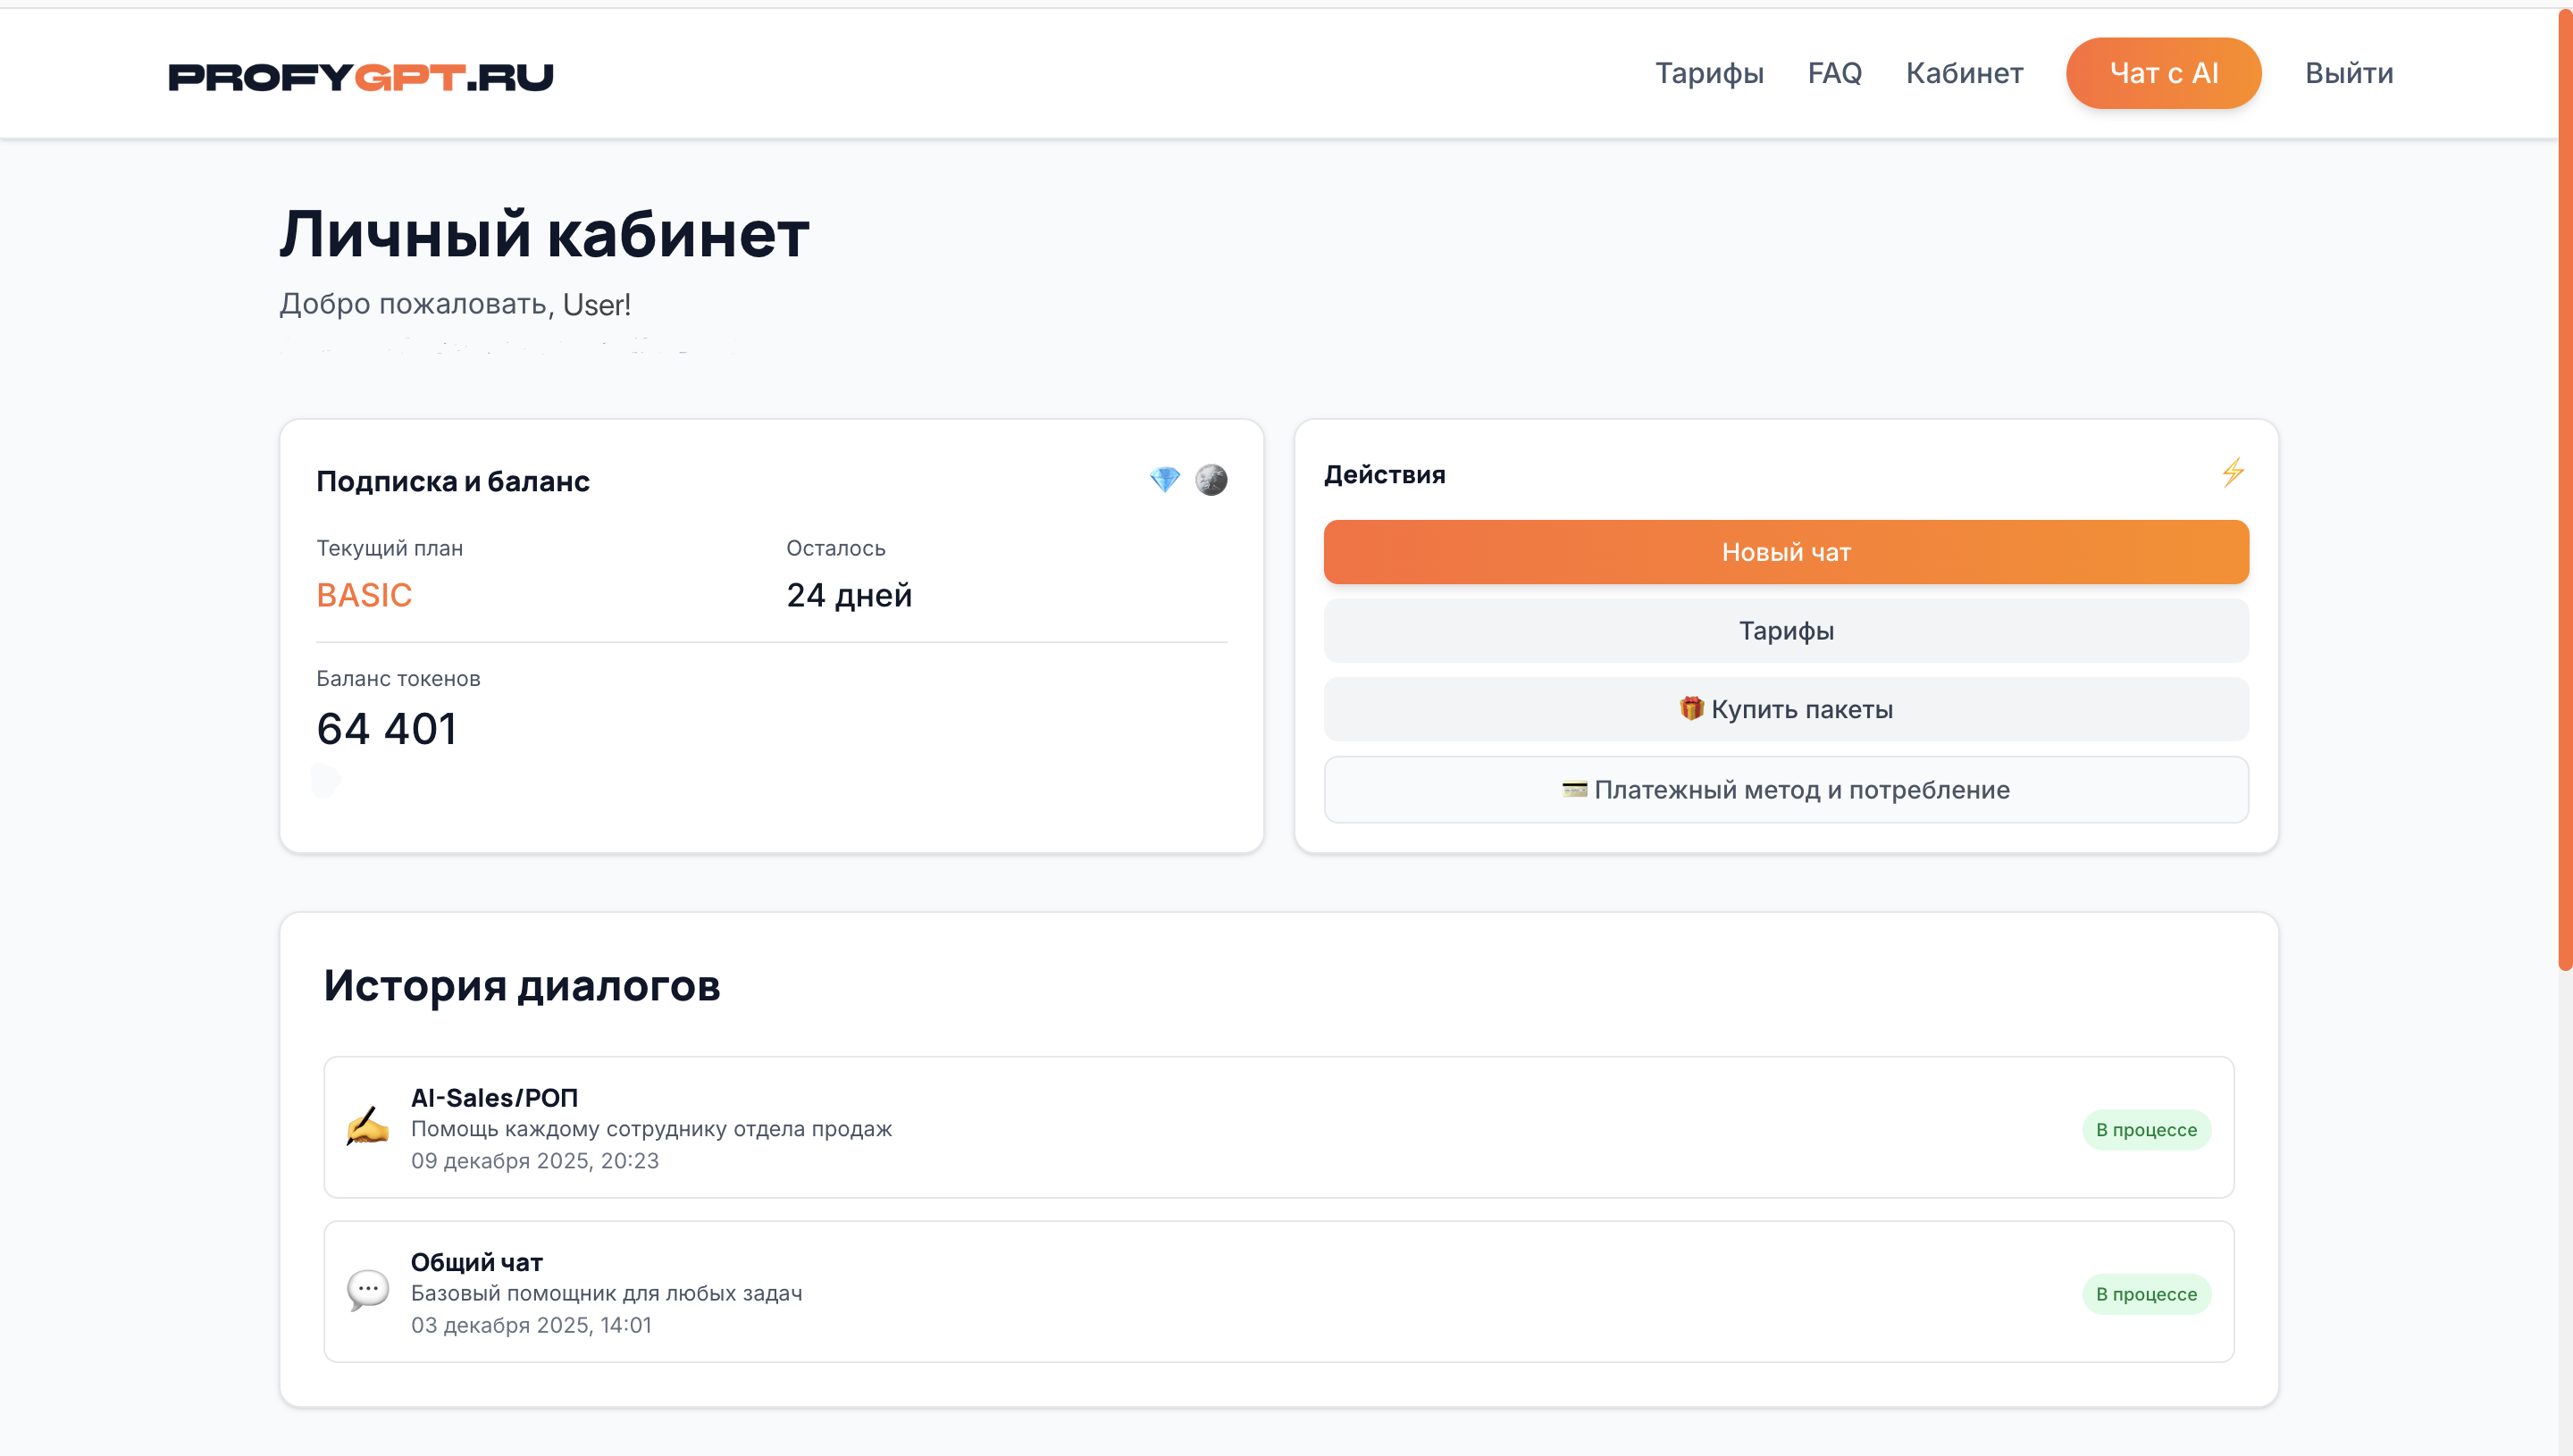Image resolution: width=2573 pixels, height=1456 pixels.
Task: Click the writing hand icon of AI-Sales/РОП dialog
Action: 366,1127
